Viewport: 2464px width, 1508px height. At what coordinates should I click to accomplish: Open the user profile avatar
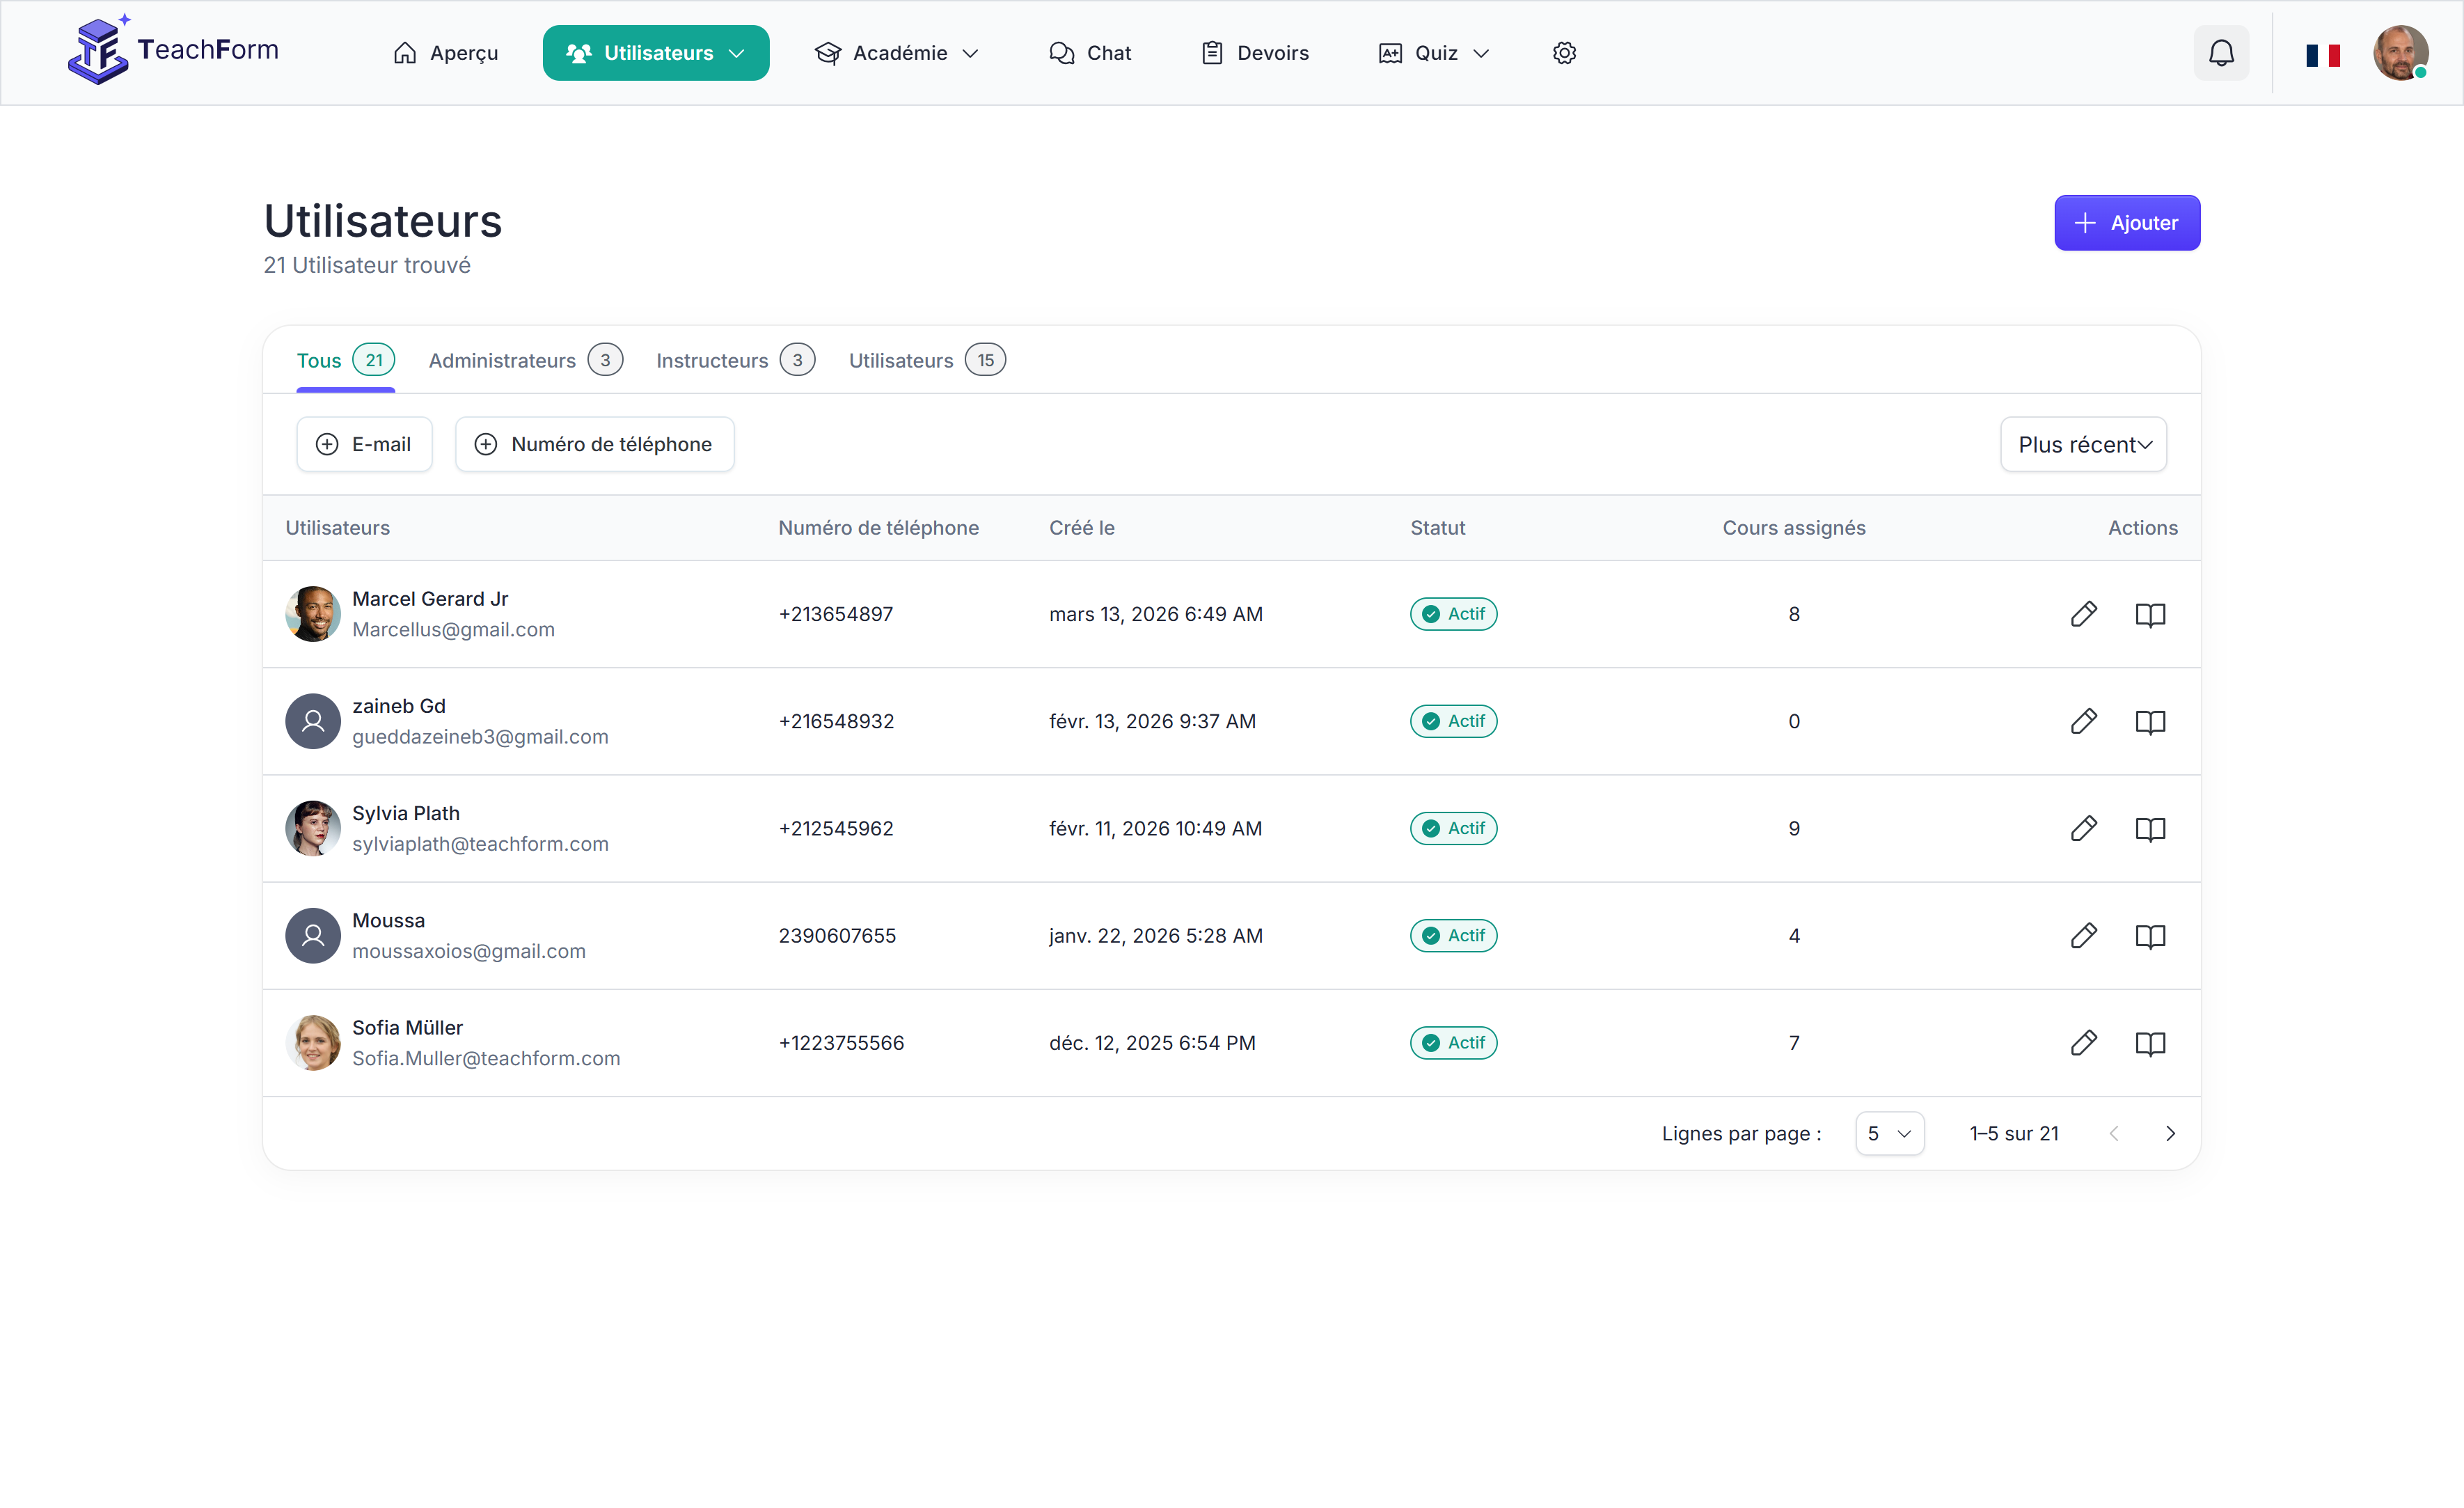pos(2399,53)
